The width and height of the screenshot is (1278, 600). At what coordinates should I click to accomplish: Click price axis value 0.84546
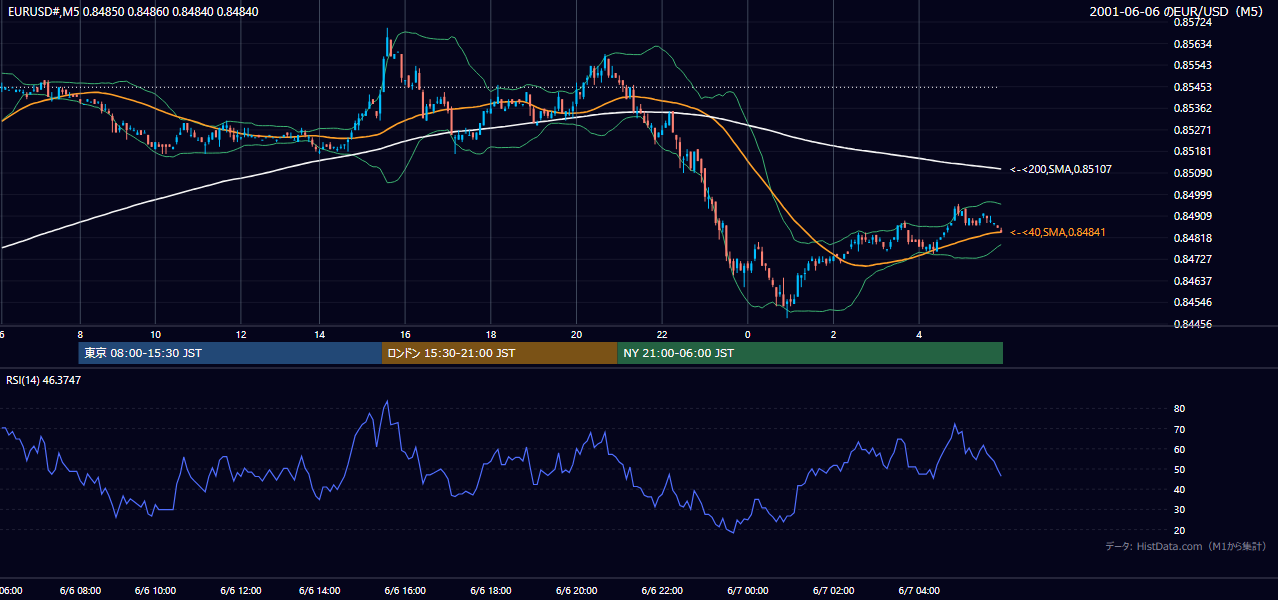(x=1192, y=302)
